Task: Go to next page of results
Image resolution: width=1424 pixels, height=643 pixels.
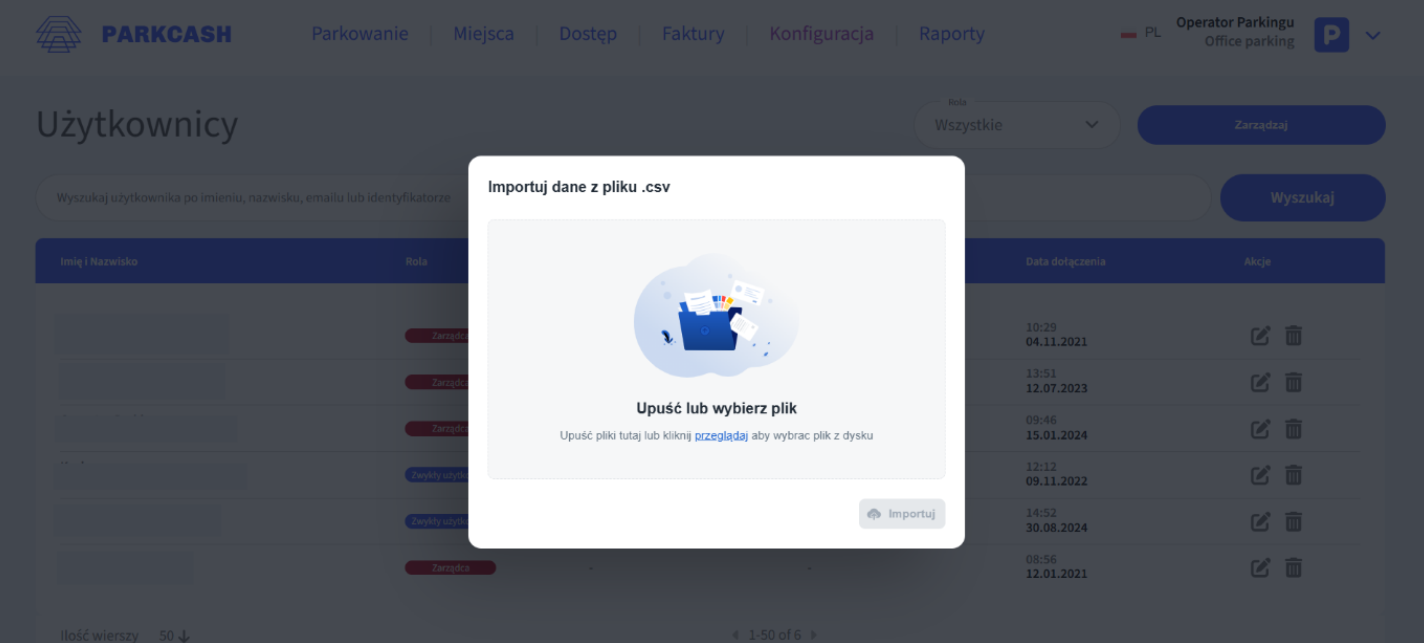Action: (813, 635)
